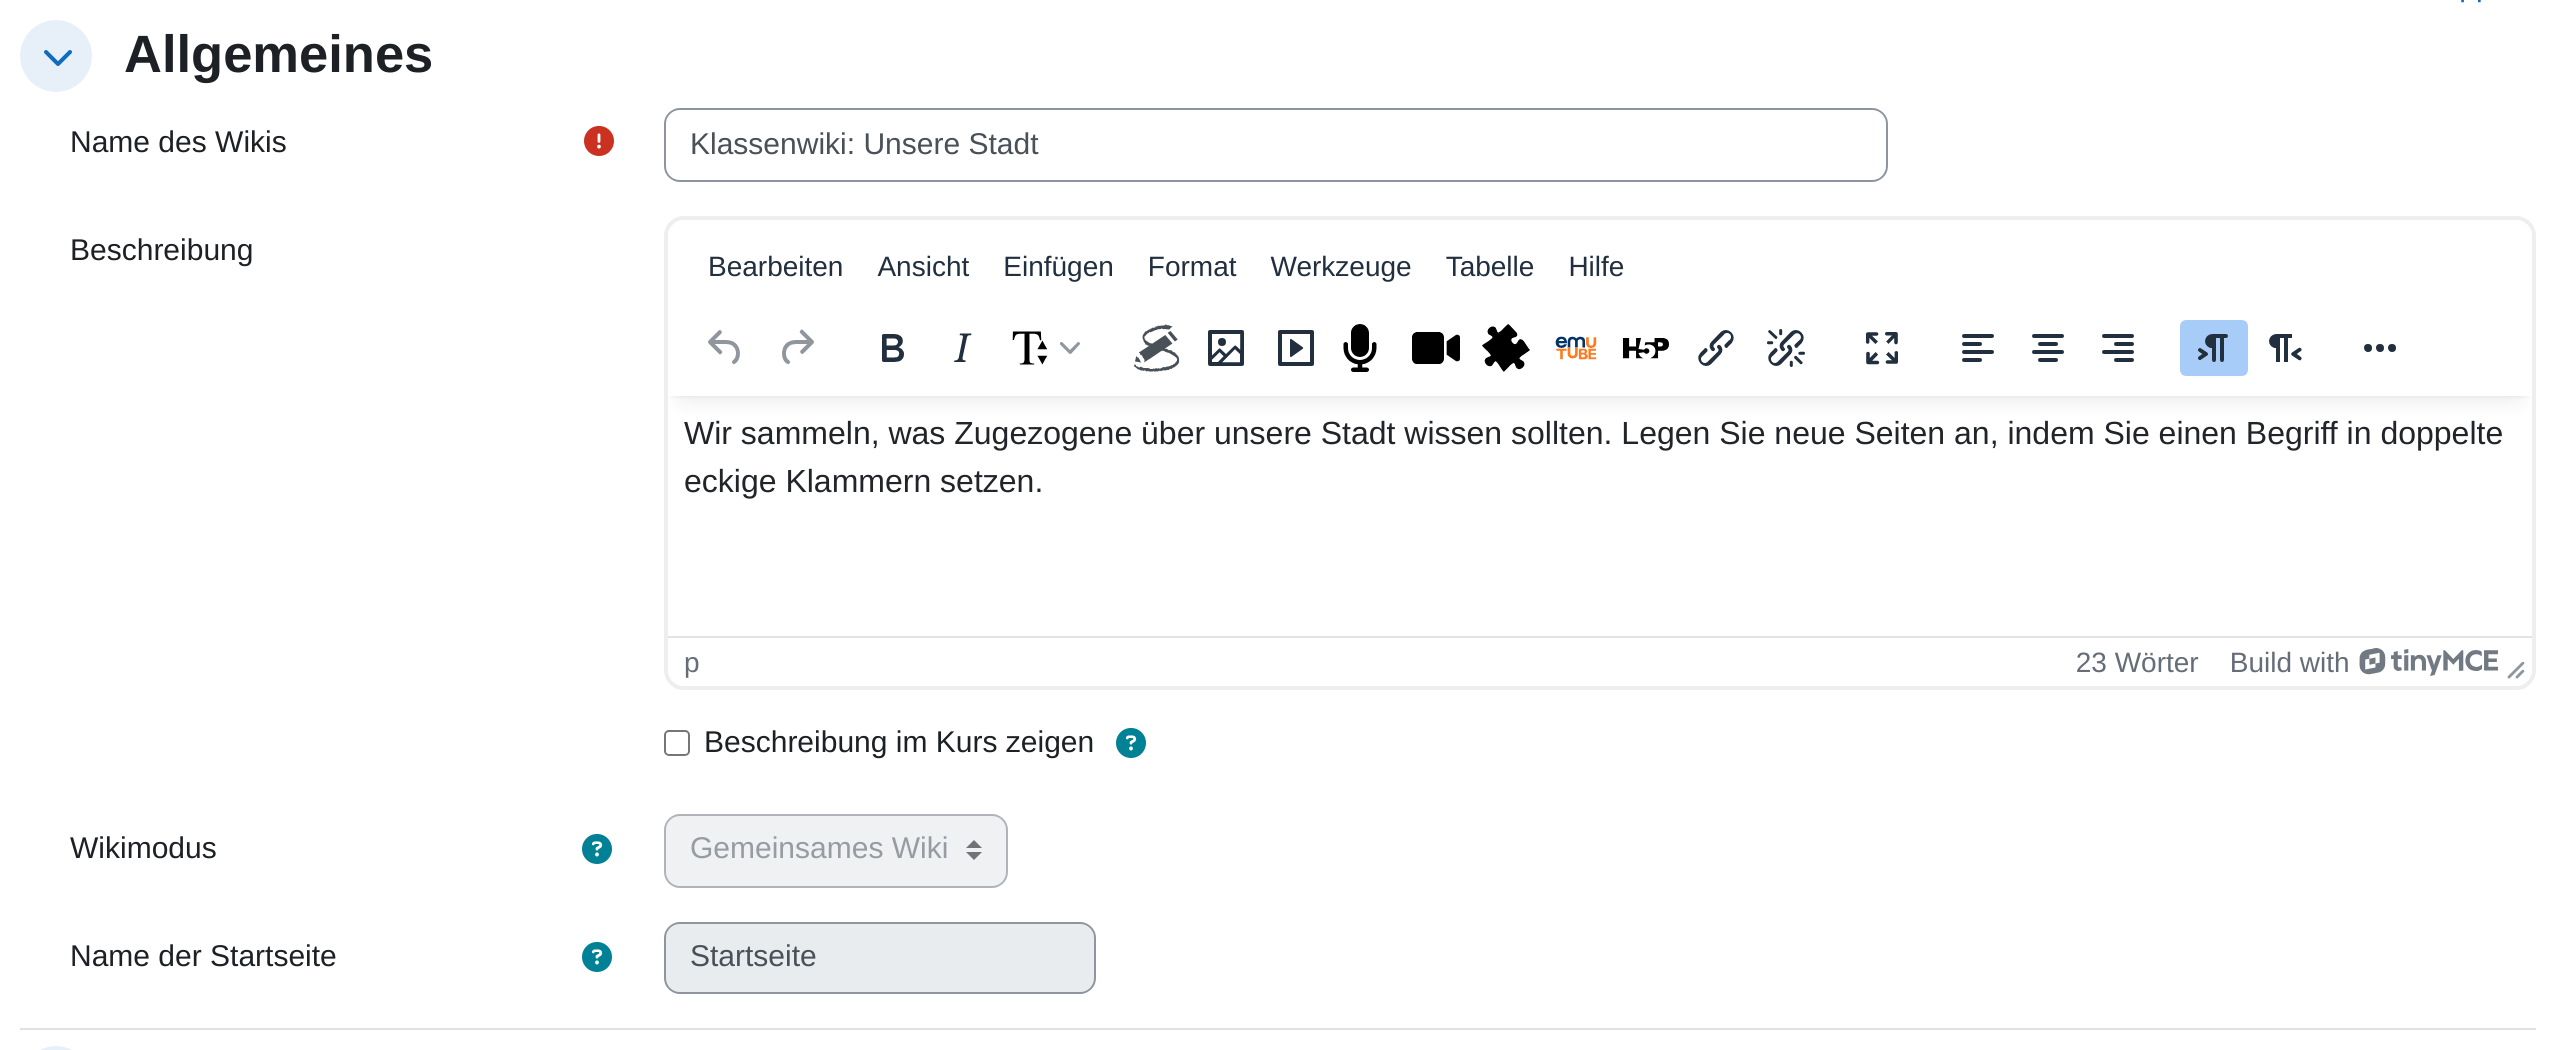Click into the description text area
Image resolution: width=2556 pixels, height=1050 pixels.
pyautogui.click(x=1599, y=516)
